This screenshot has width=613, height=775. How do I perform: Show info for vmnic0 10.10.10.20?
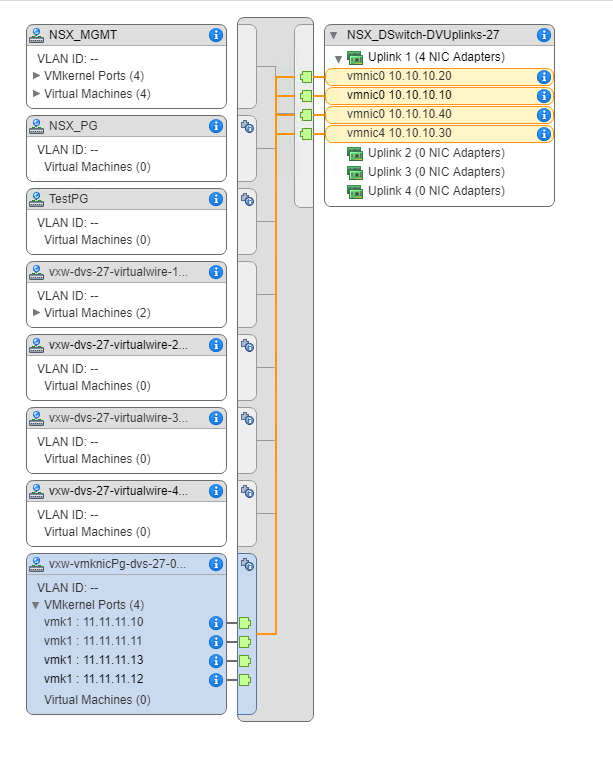(543, 77)
